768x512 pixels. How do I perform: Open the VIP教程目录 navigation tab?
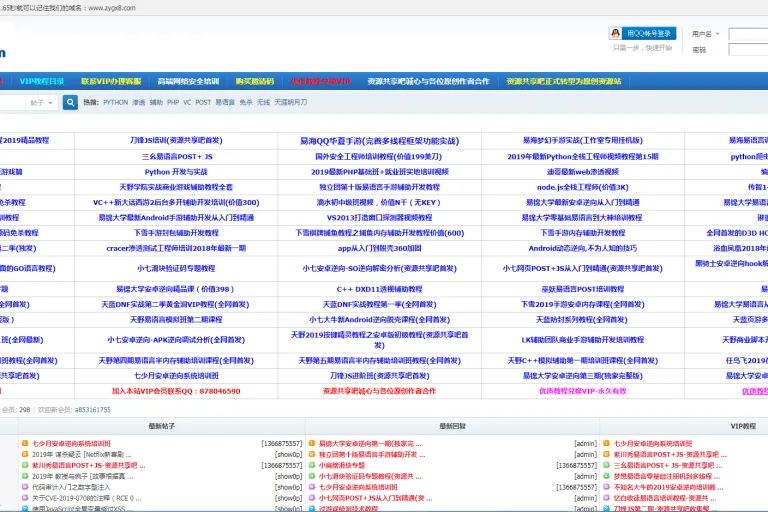tap(42, 81)
